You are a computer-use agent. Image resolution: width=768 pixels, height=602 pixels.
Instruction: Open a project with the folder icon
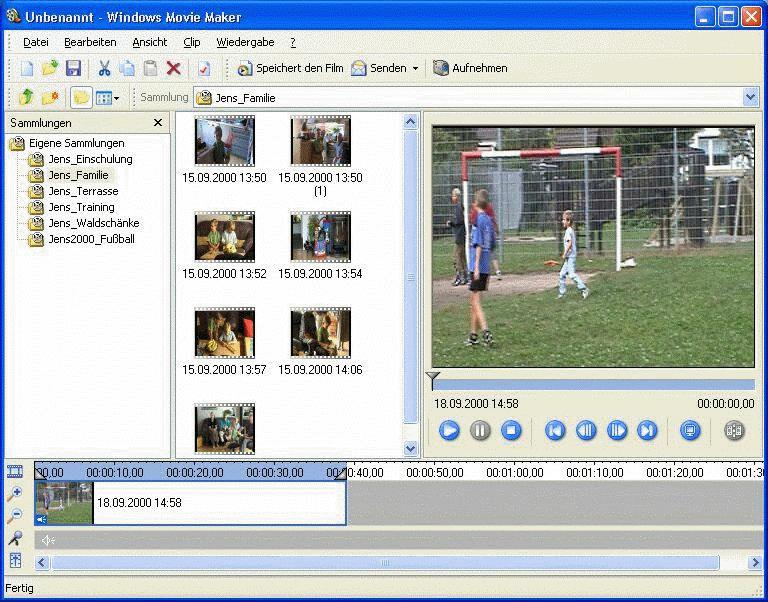tap(50, 68)
